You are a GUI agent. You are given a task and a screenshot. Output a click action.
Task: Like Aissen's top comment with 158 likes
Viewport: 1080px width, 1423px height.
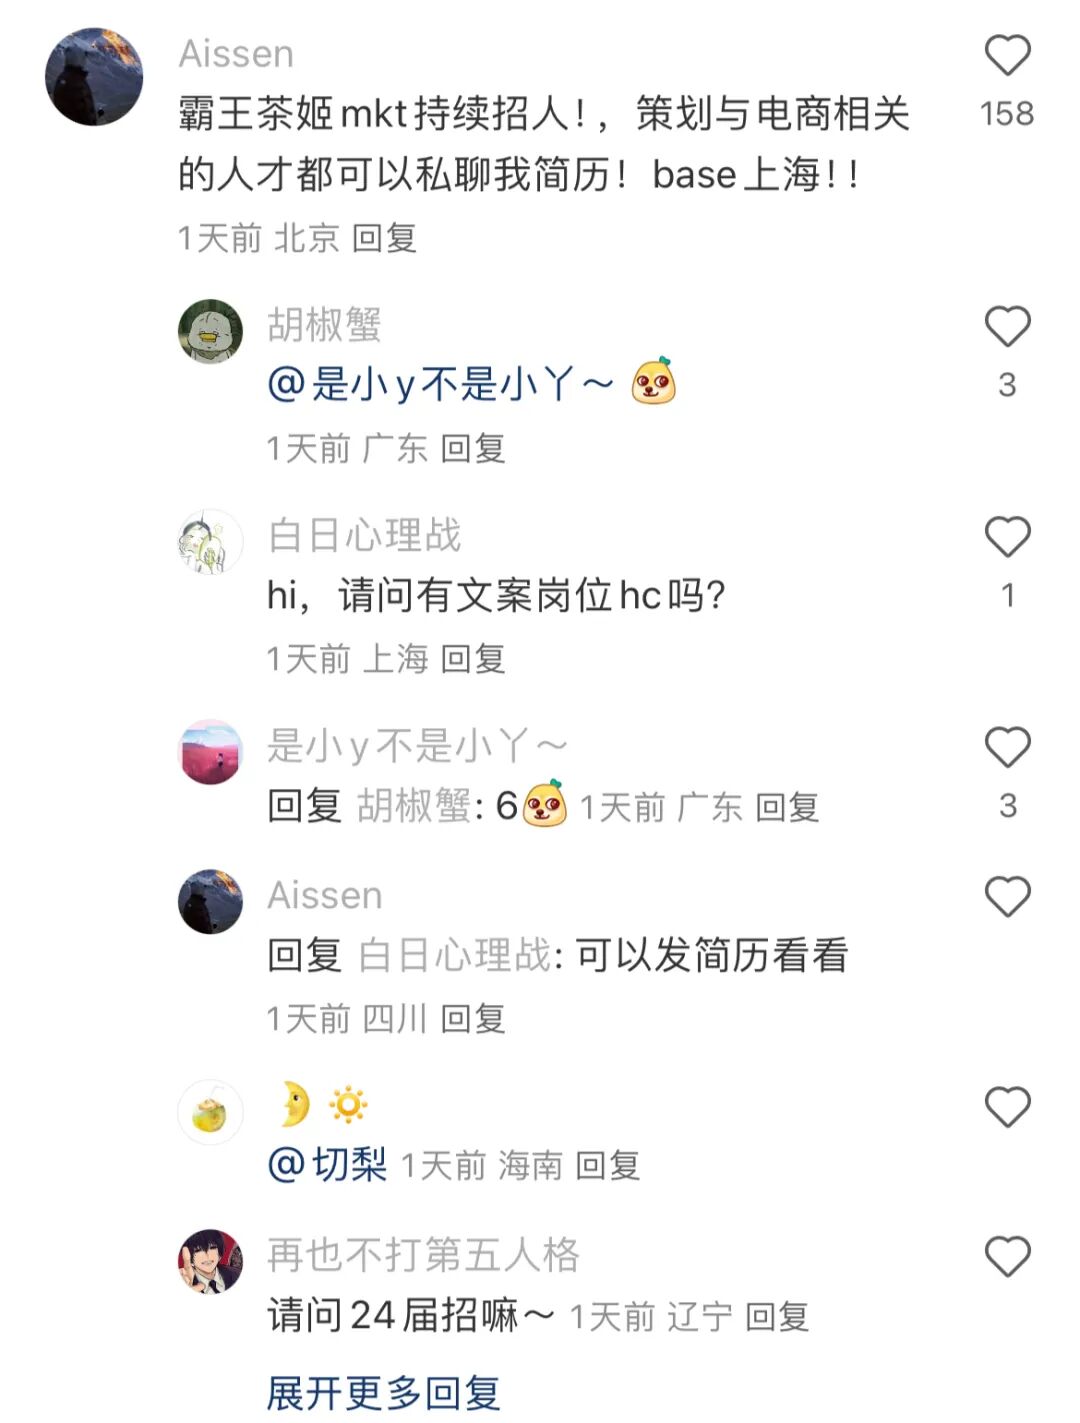tap(1007, 55)
